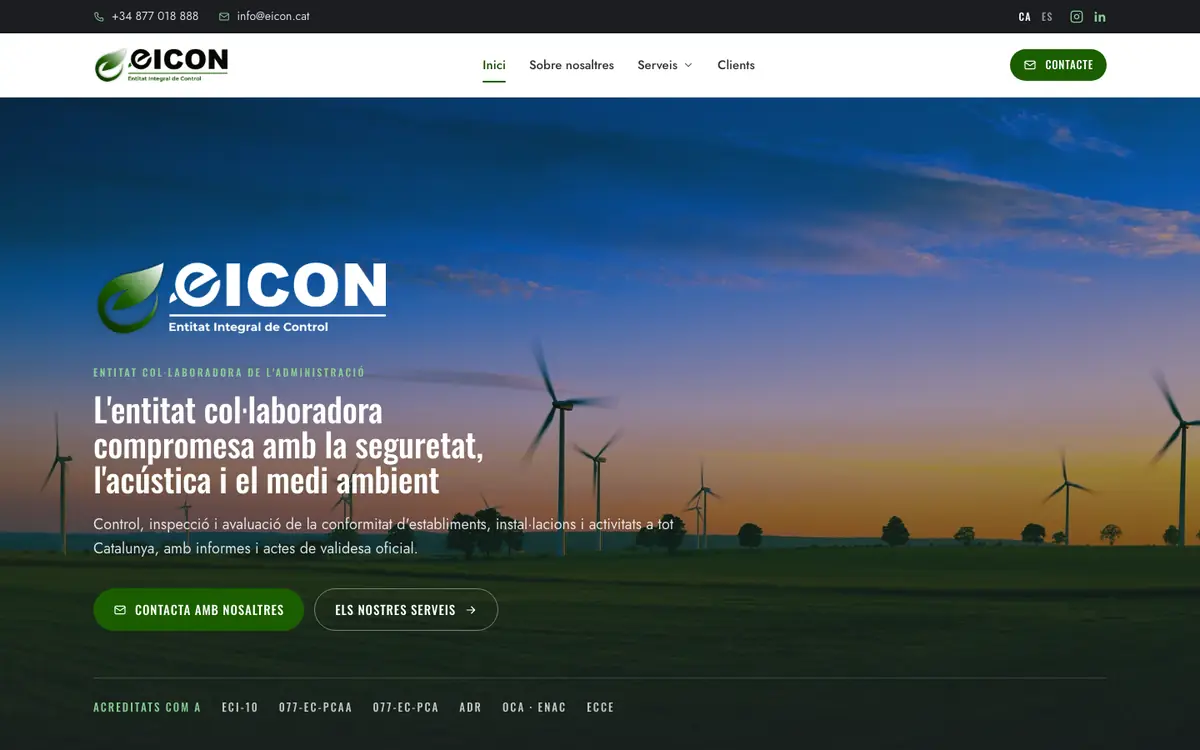Click the ENTITAT COL·LABORADORA DE L'ADMINISTRACIÓ tagline

pos(229,373)
